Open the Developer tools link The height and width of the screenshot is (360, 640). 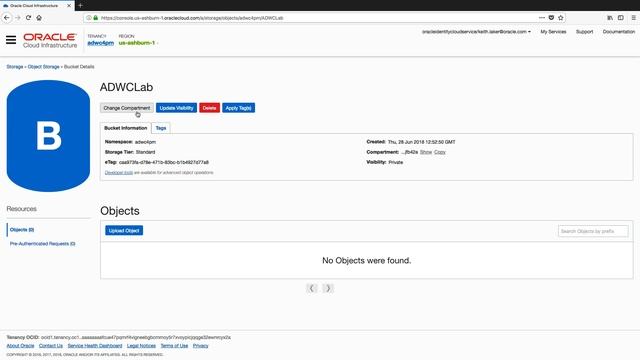pyautogui.click(x=119, y=172)
